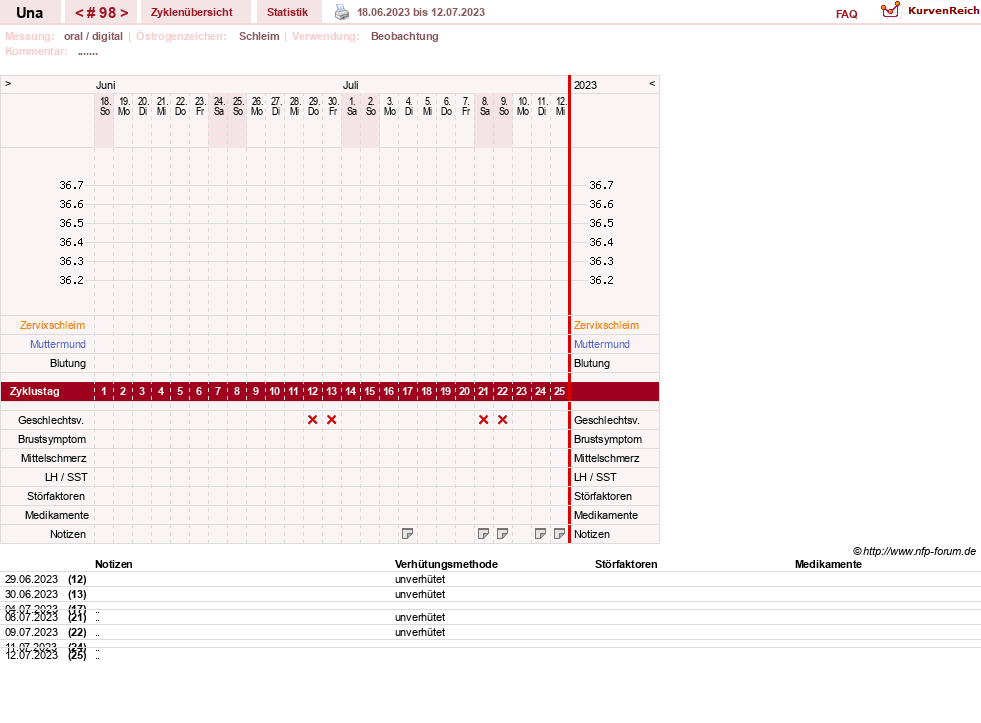Click the Schleim Östrogenzeichen value
The height and width of the screenshot is (723, 981).
(259, 36)
